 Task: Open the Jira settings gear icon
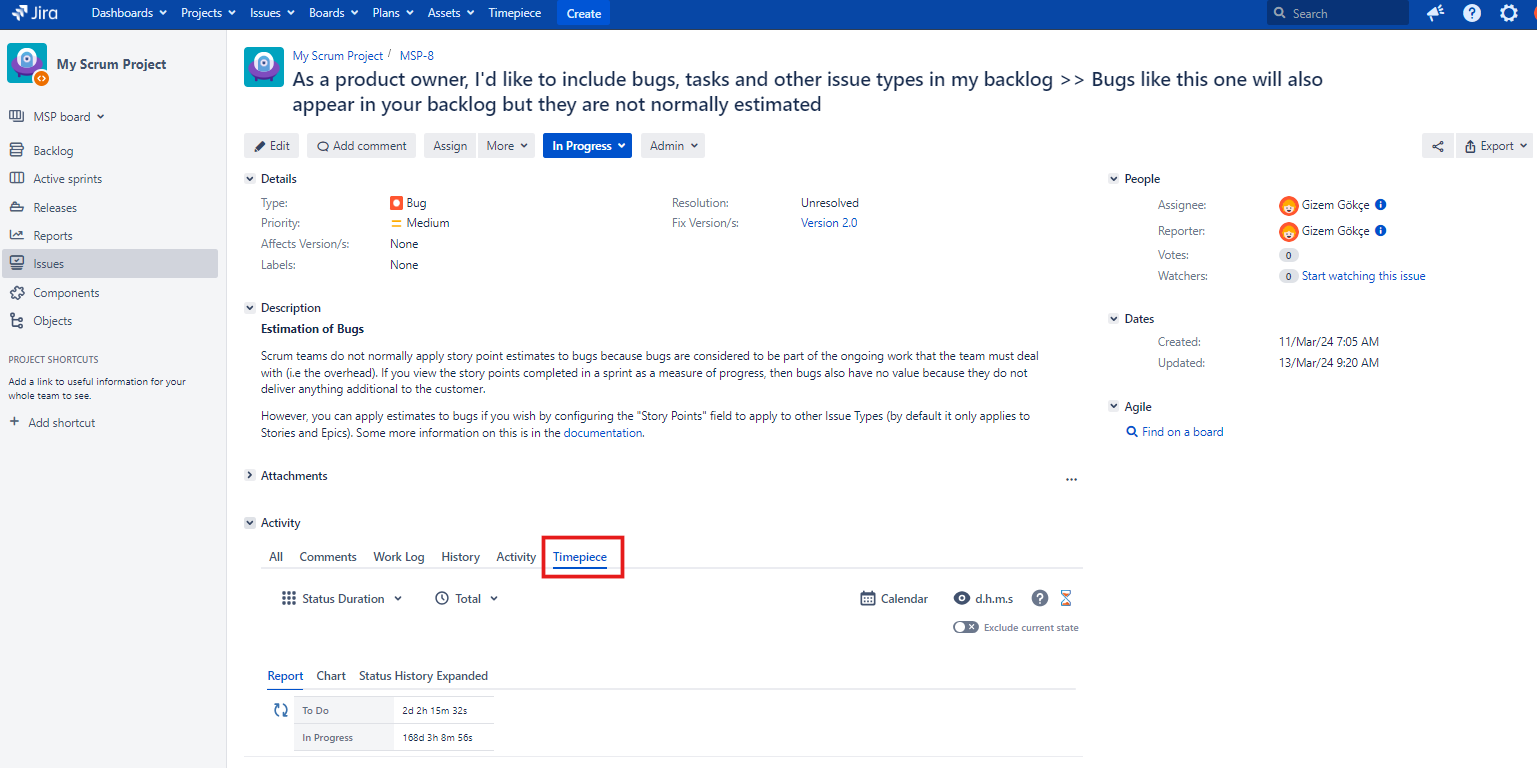pyautogui.click(x=1508, y=13)
